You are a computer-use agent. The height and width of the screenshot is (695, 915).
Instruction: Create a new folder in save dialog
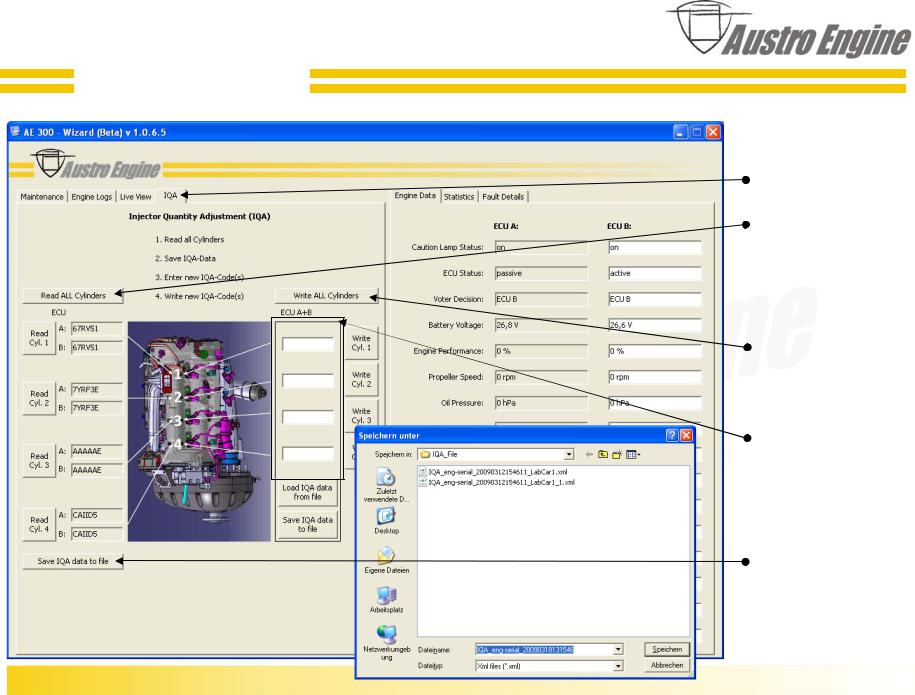617,454
